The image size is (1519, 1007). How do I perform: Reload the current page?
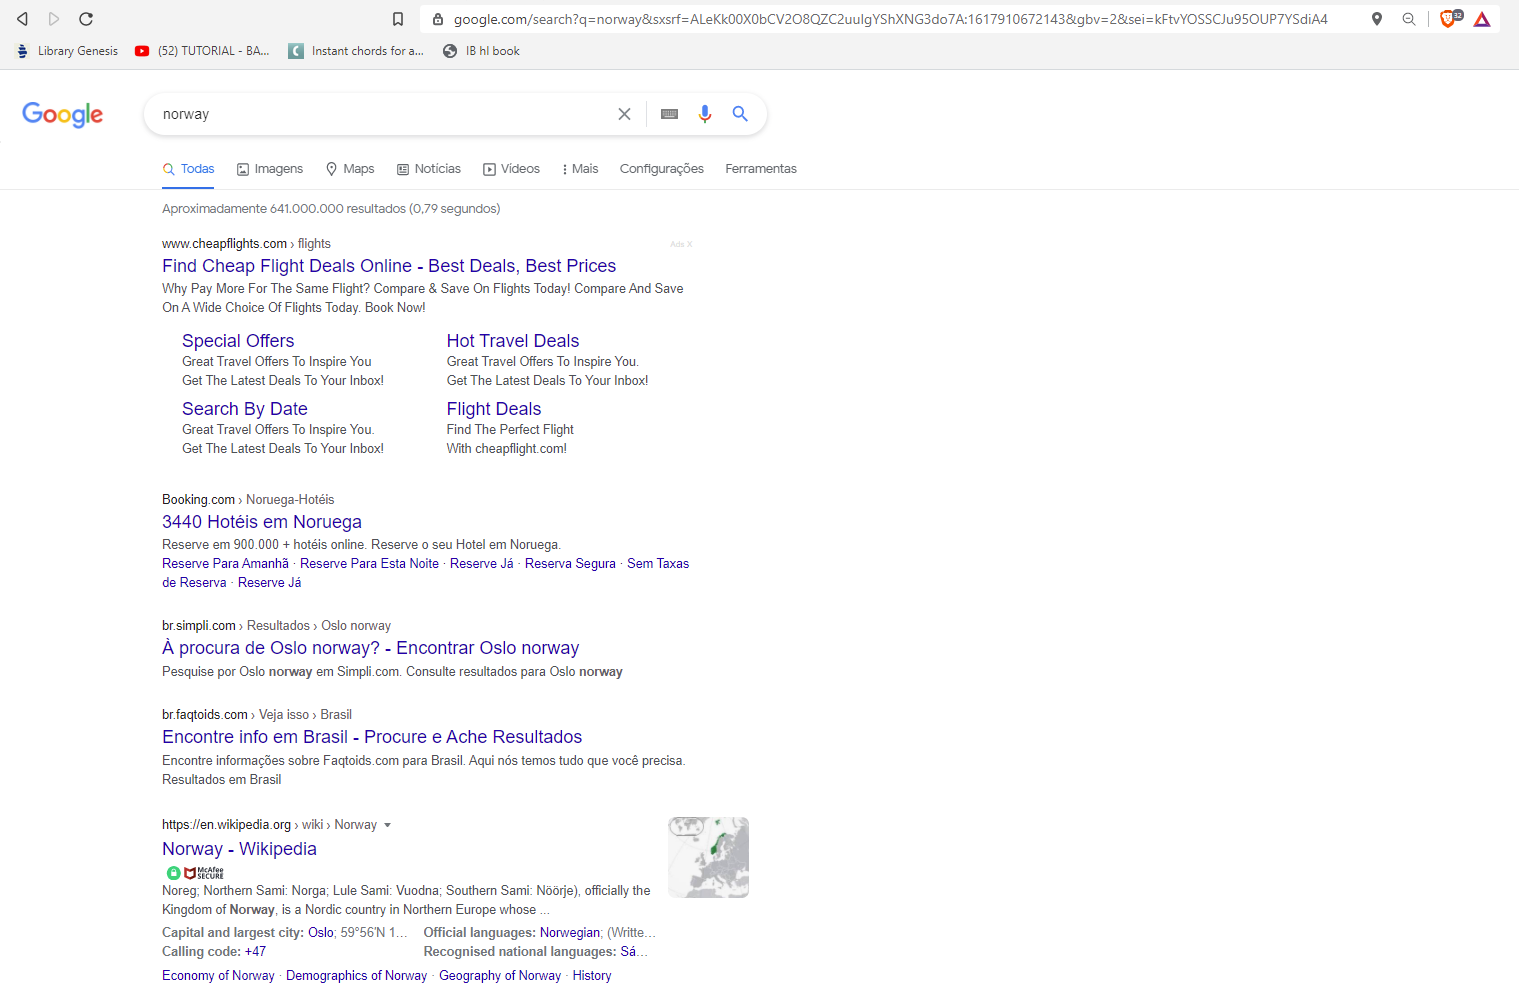point(86,19)
